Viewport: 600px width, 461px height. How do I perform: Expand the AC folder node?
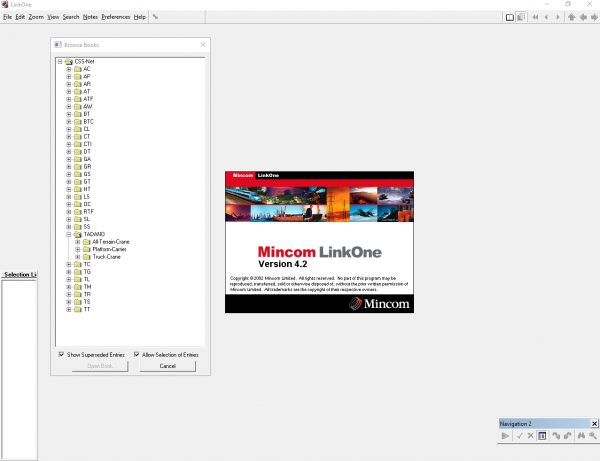point(68,69)
